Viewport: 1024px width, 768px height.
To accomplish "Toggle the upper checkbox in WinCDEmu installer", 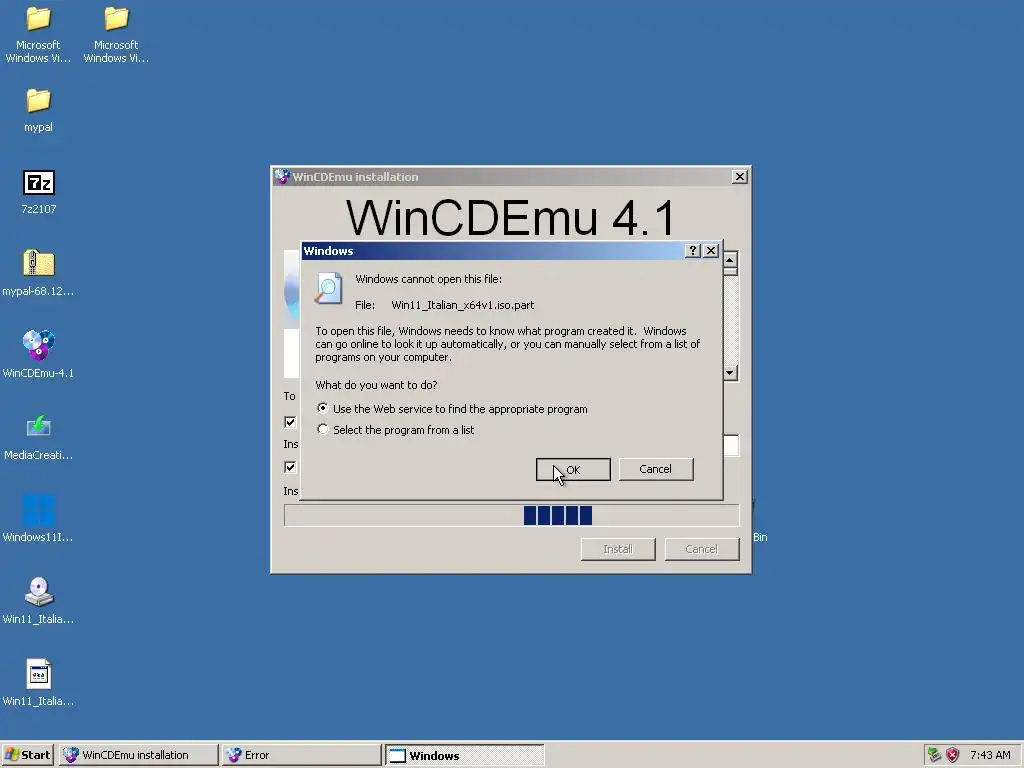I will tap(291, 422).
